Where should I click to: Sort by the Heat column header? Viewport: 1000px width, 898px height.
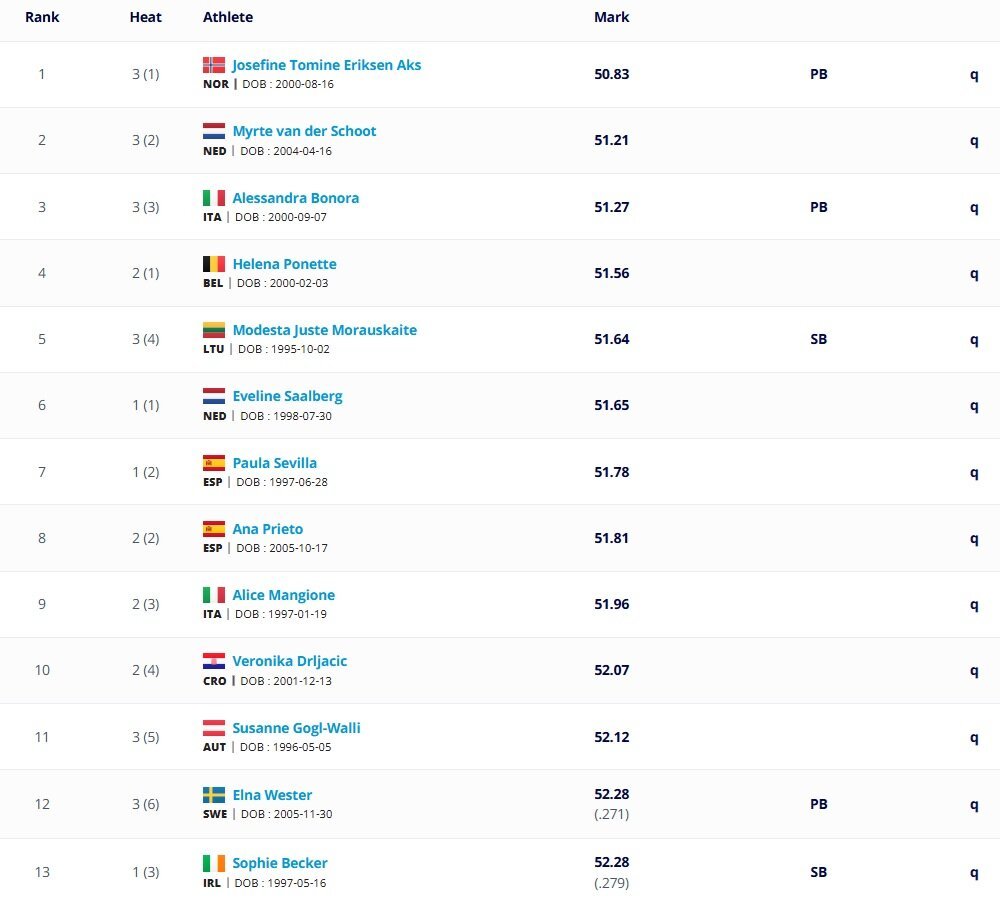[x=145, y=17]
